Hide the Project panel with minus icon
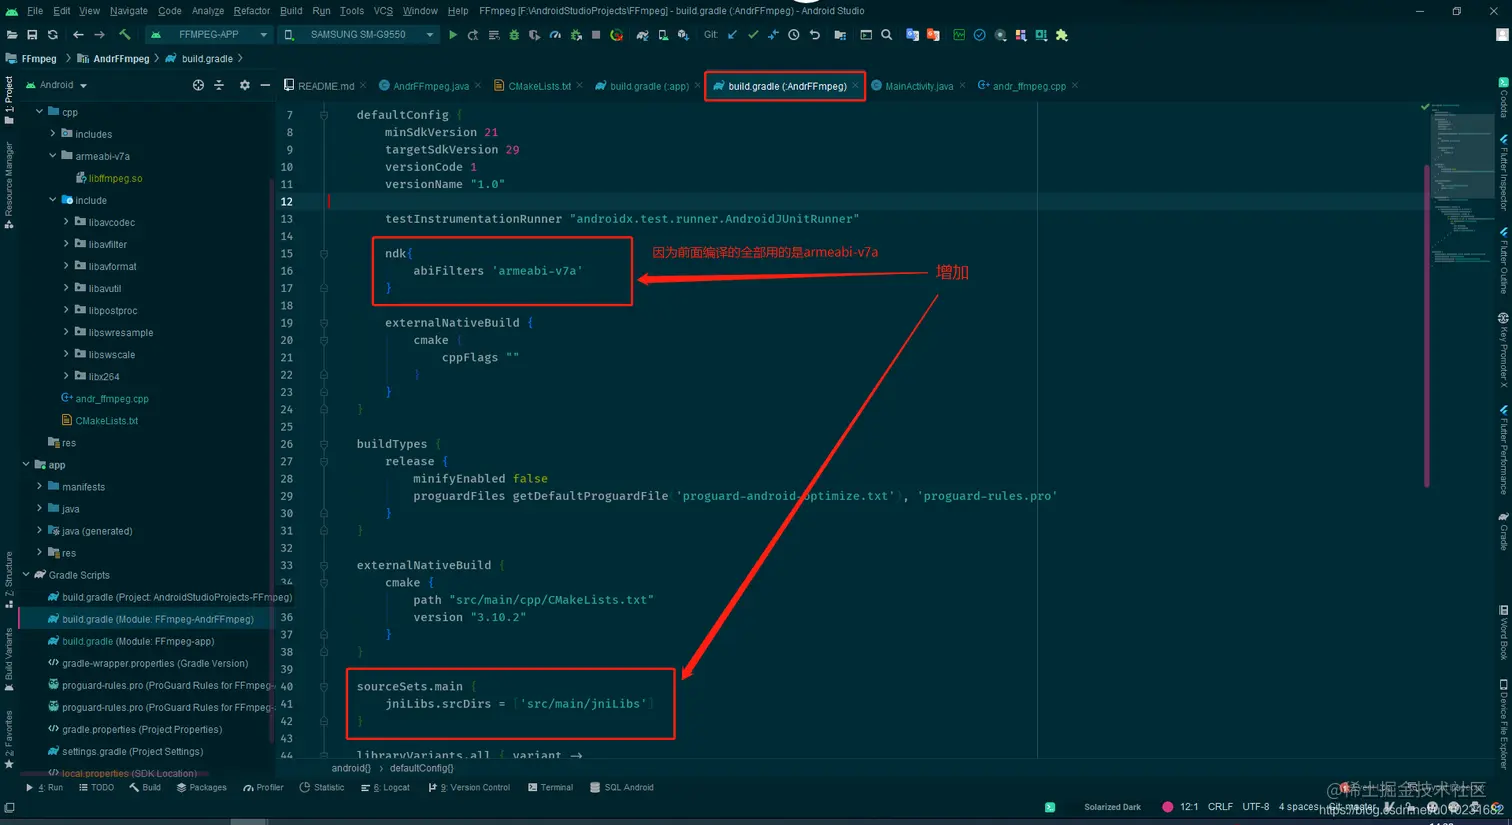Viewport: 1512px width, 825px height. click(x=265, y=85)
